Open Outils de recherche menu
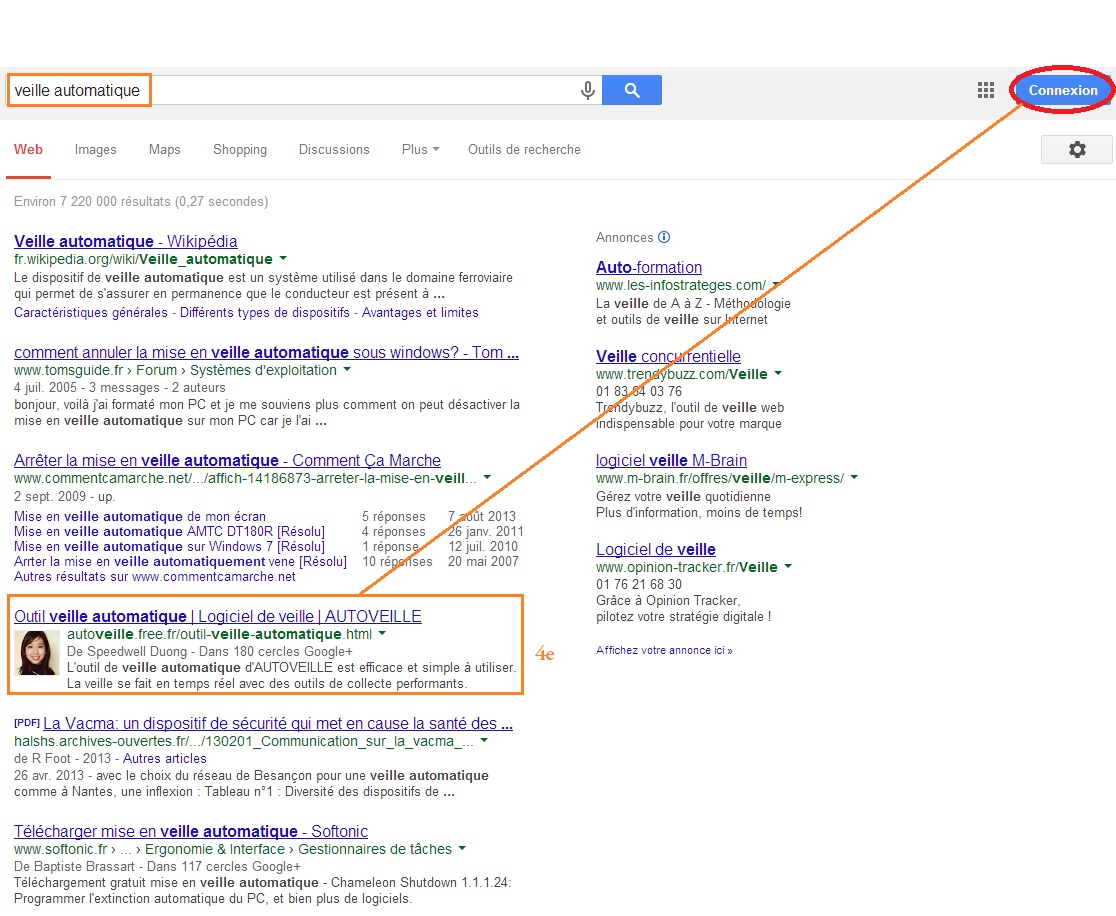Screen dimensions: 1116x916 [524, 149]
